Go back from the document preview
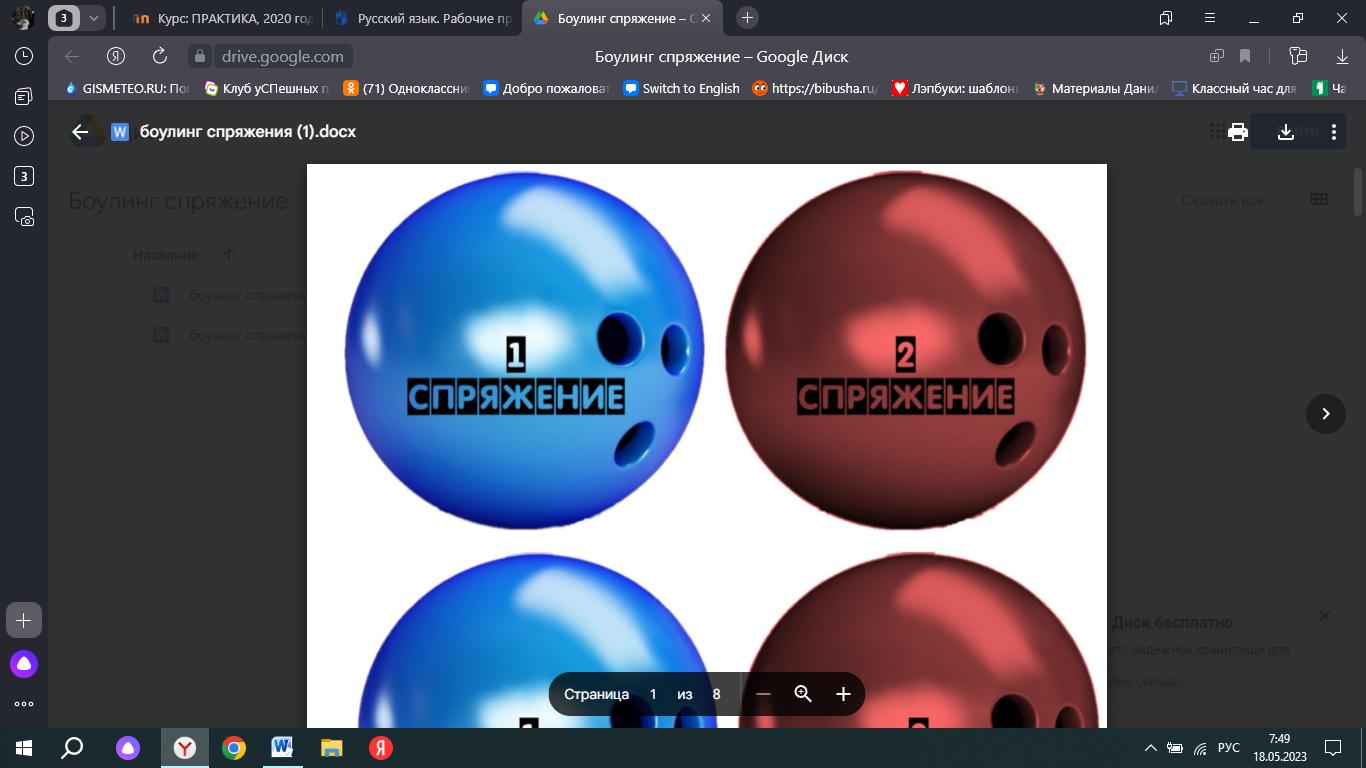 [81, 131]
